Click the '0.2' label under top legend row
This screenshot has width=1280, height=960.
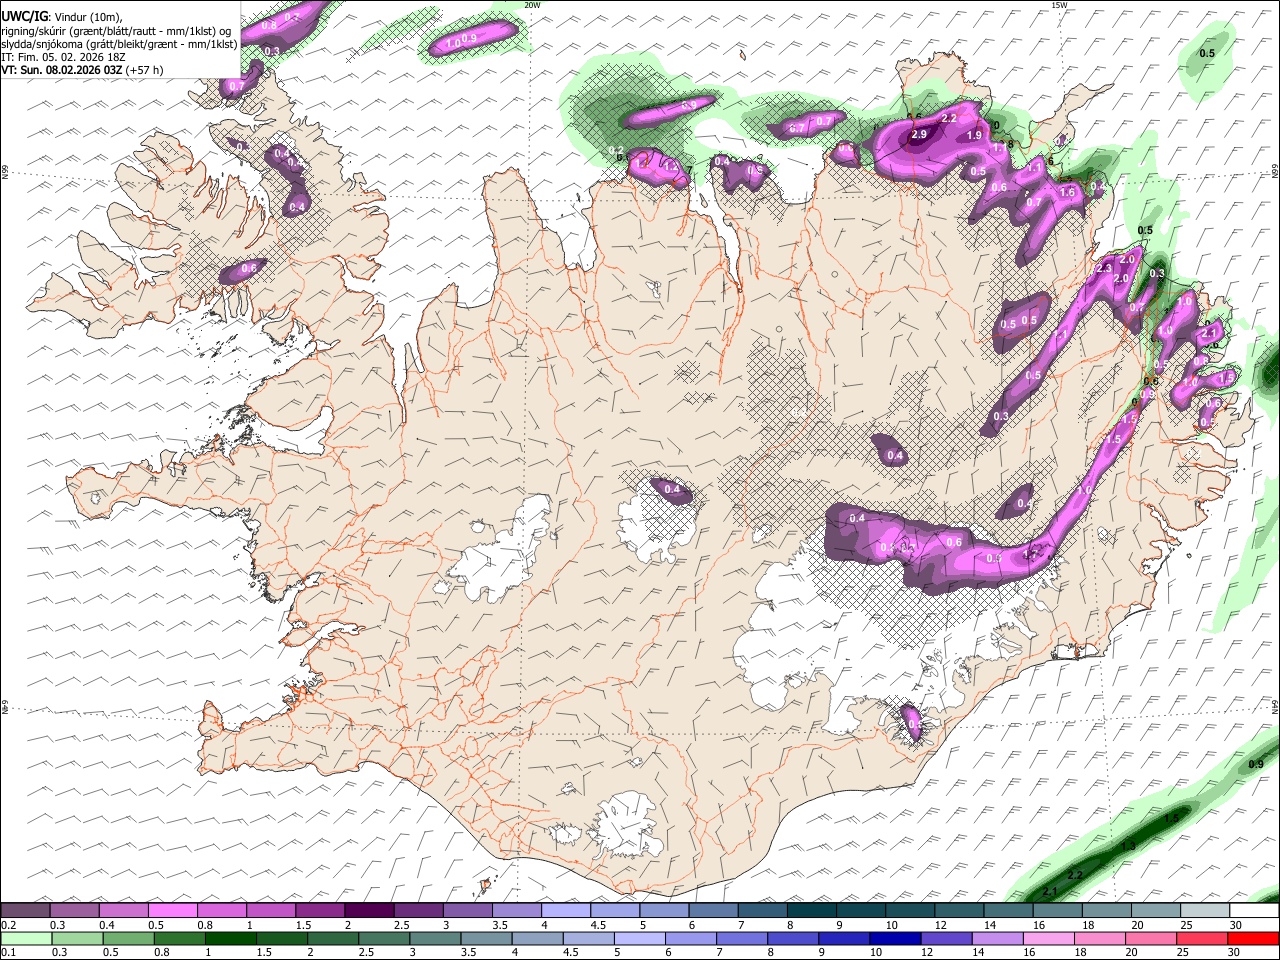pos(8,925)
